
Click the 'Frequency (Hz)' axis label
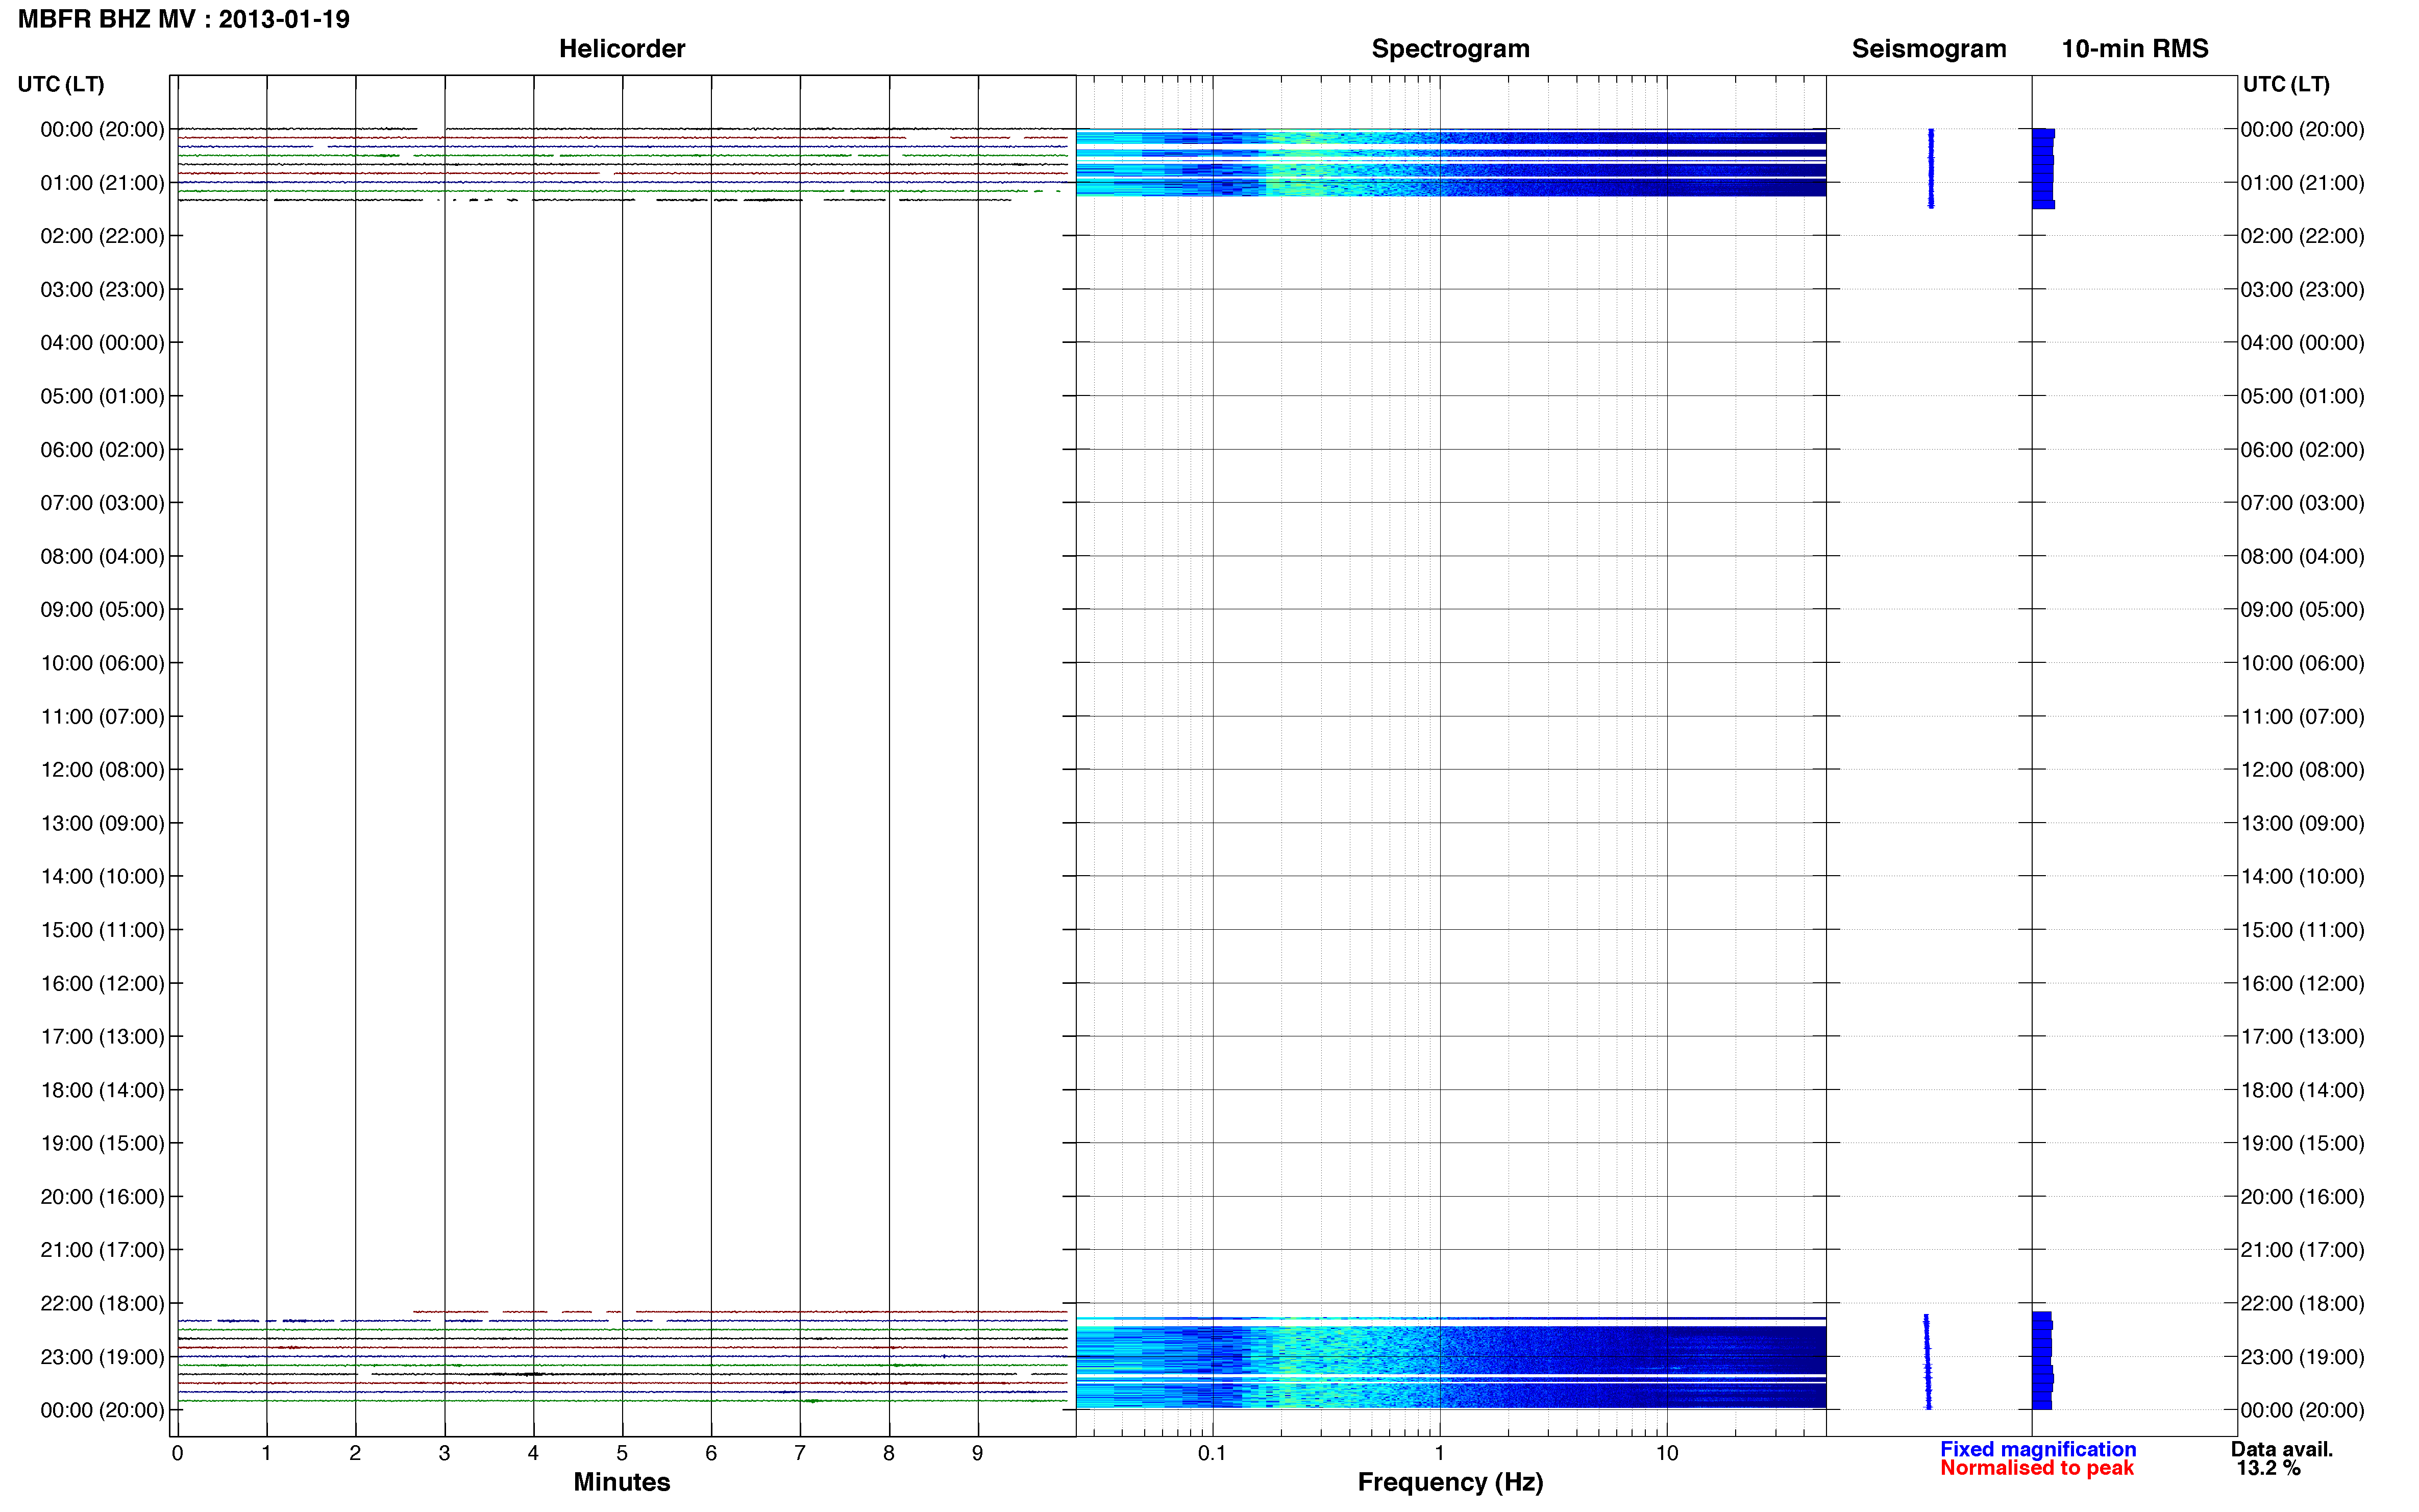(x=1450, y=1482)
